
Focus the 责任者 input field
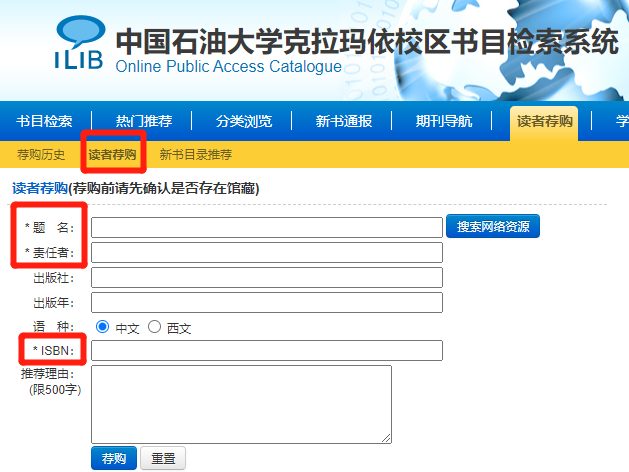(x=266, y=252)
